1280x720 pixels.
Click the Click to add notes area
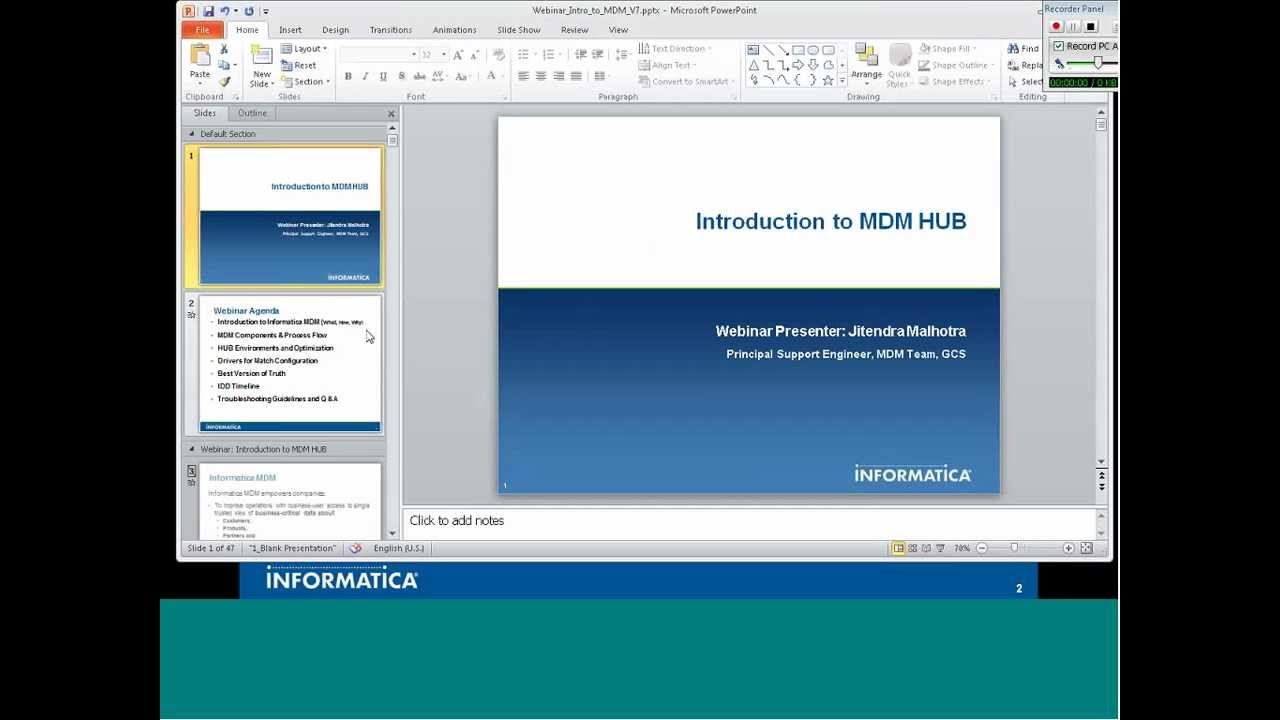[750, 521]
